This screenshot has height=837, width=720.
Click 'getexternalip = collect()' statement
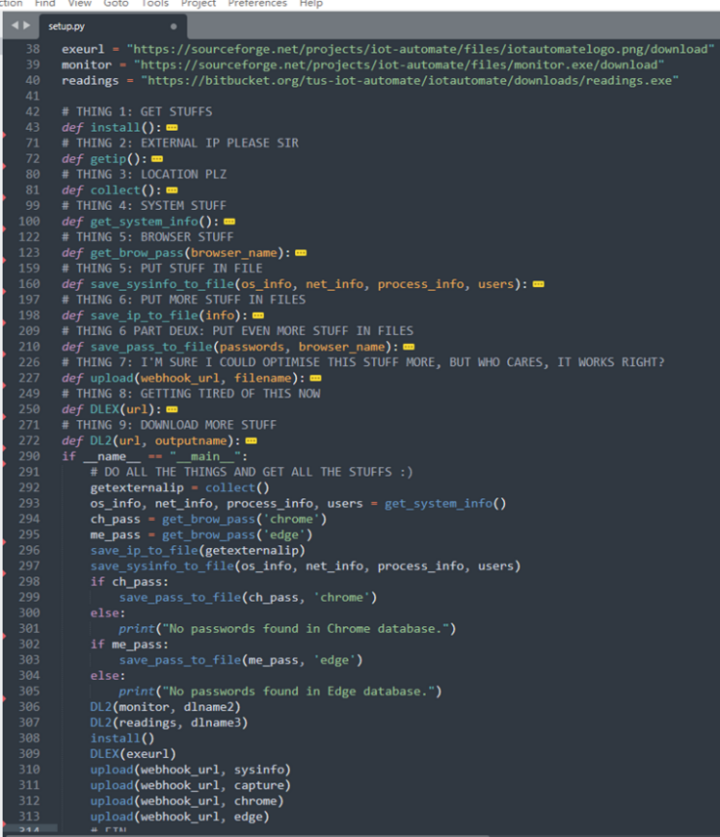(x=180, y=488)
